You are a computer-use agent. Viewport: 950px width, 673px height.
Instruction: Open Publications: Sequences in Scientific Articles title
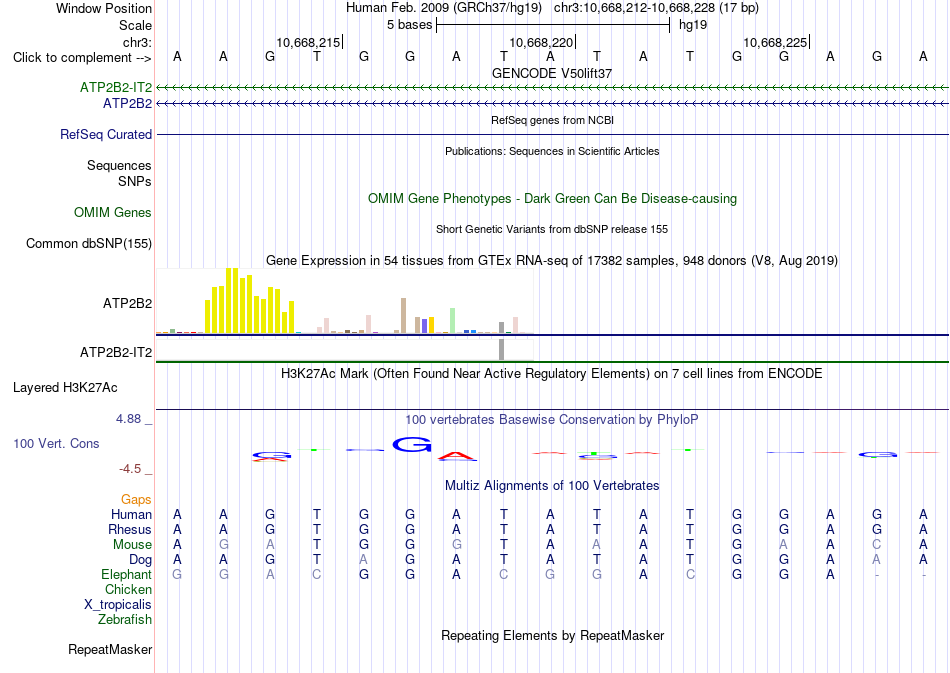coord(552,151)
